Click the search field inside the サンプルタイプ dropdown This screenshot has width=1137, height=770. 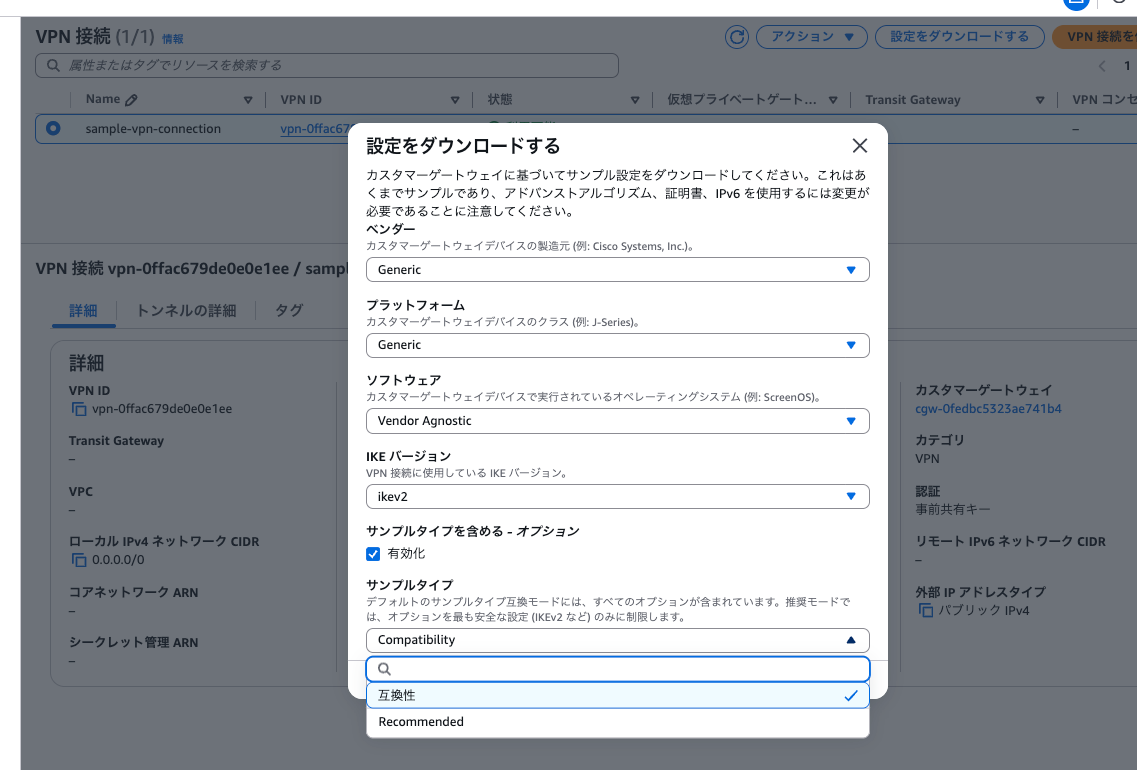[x=617, y=668]
